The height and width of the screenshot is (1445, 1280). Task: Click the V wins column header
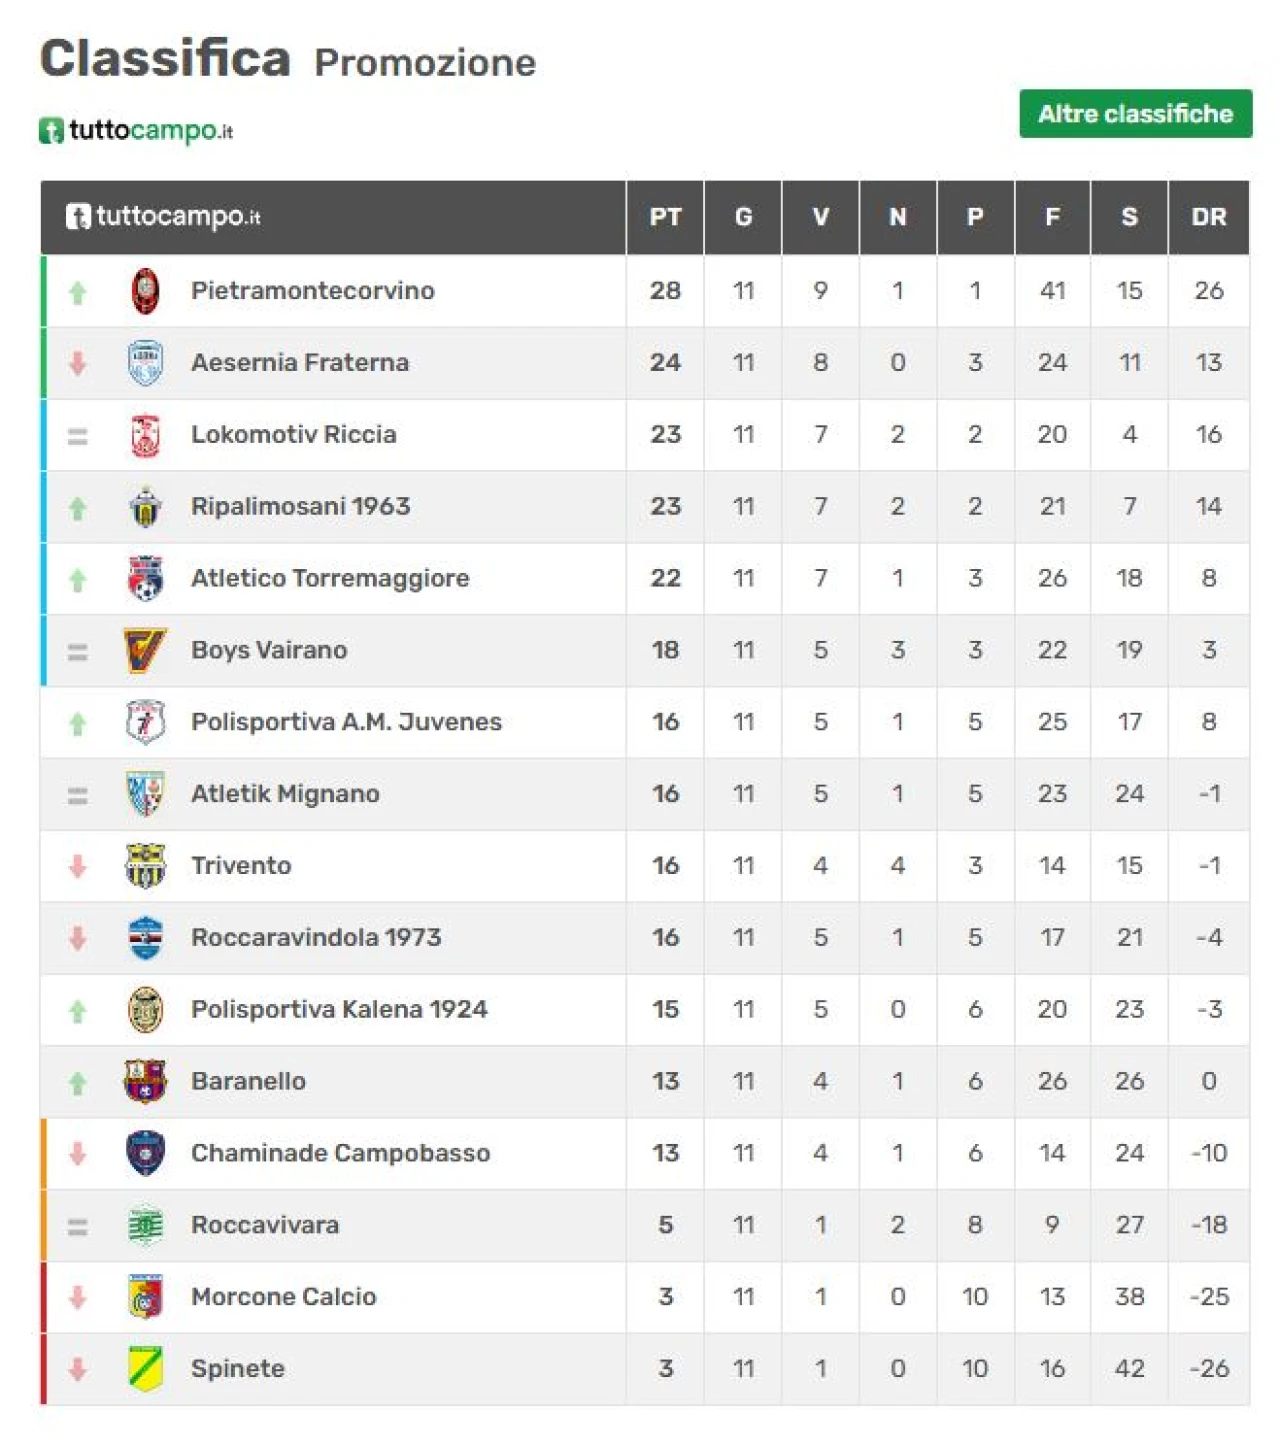820,217
